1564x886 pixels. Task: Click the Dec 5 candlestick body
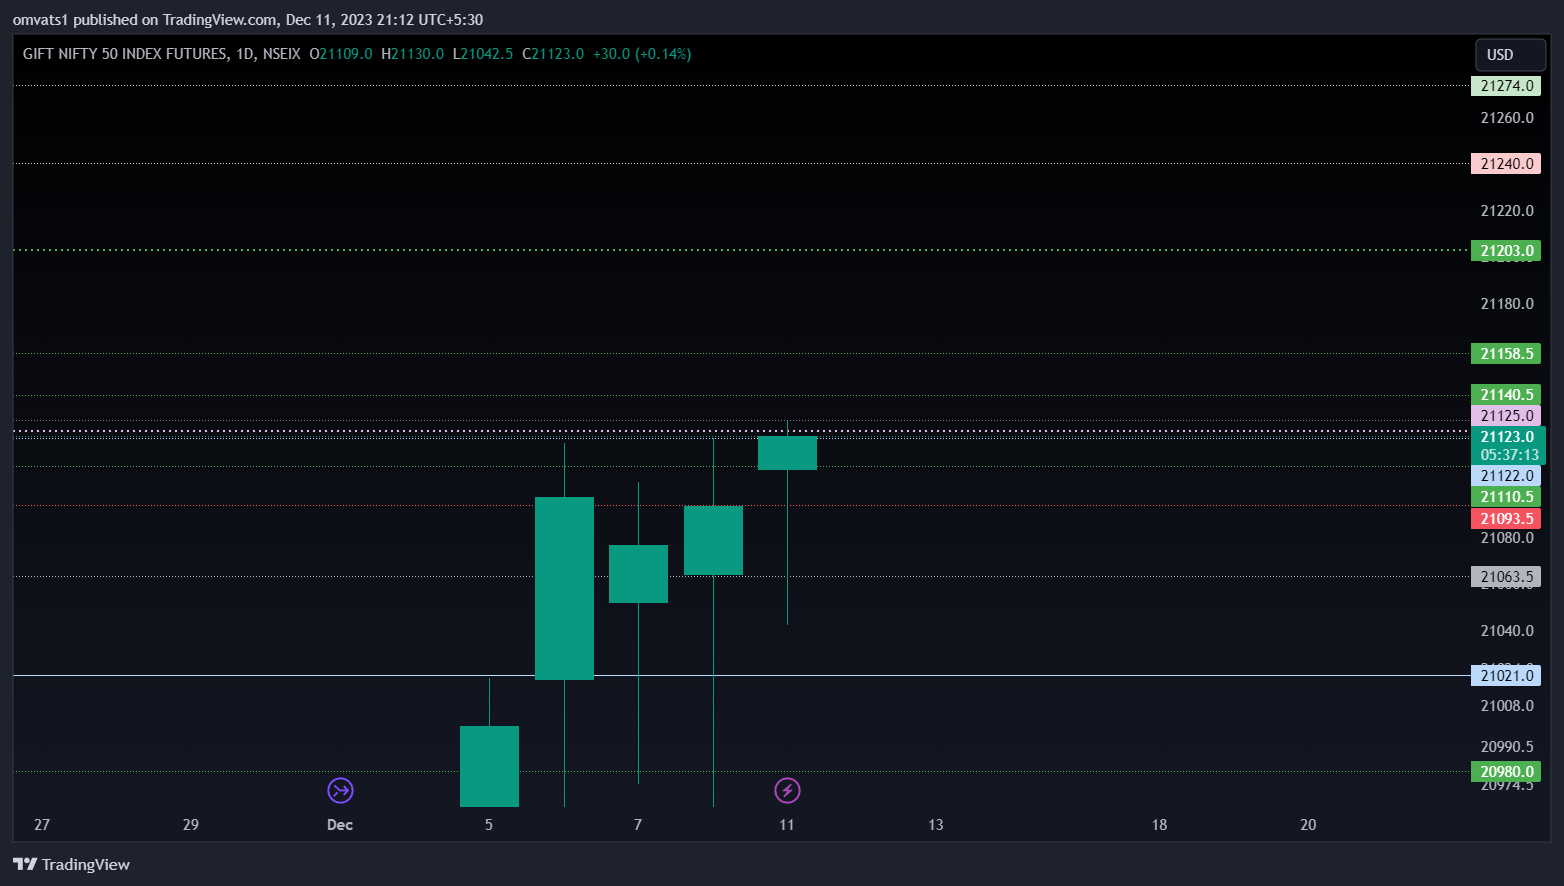pos(489,766)
